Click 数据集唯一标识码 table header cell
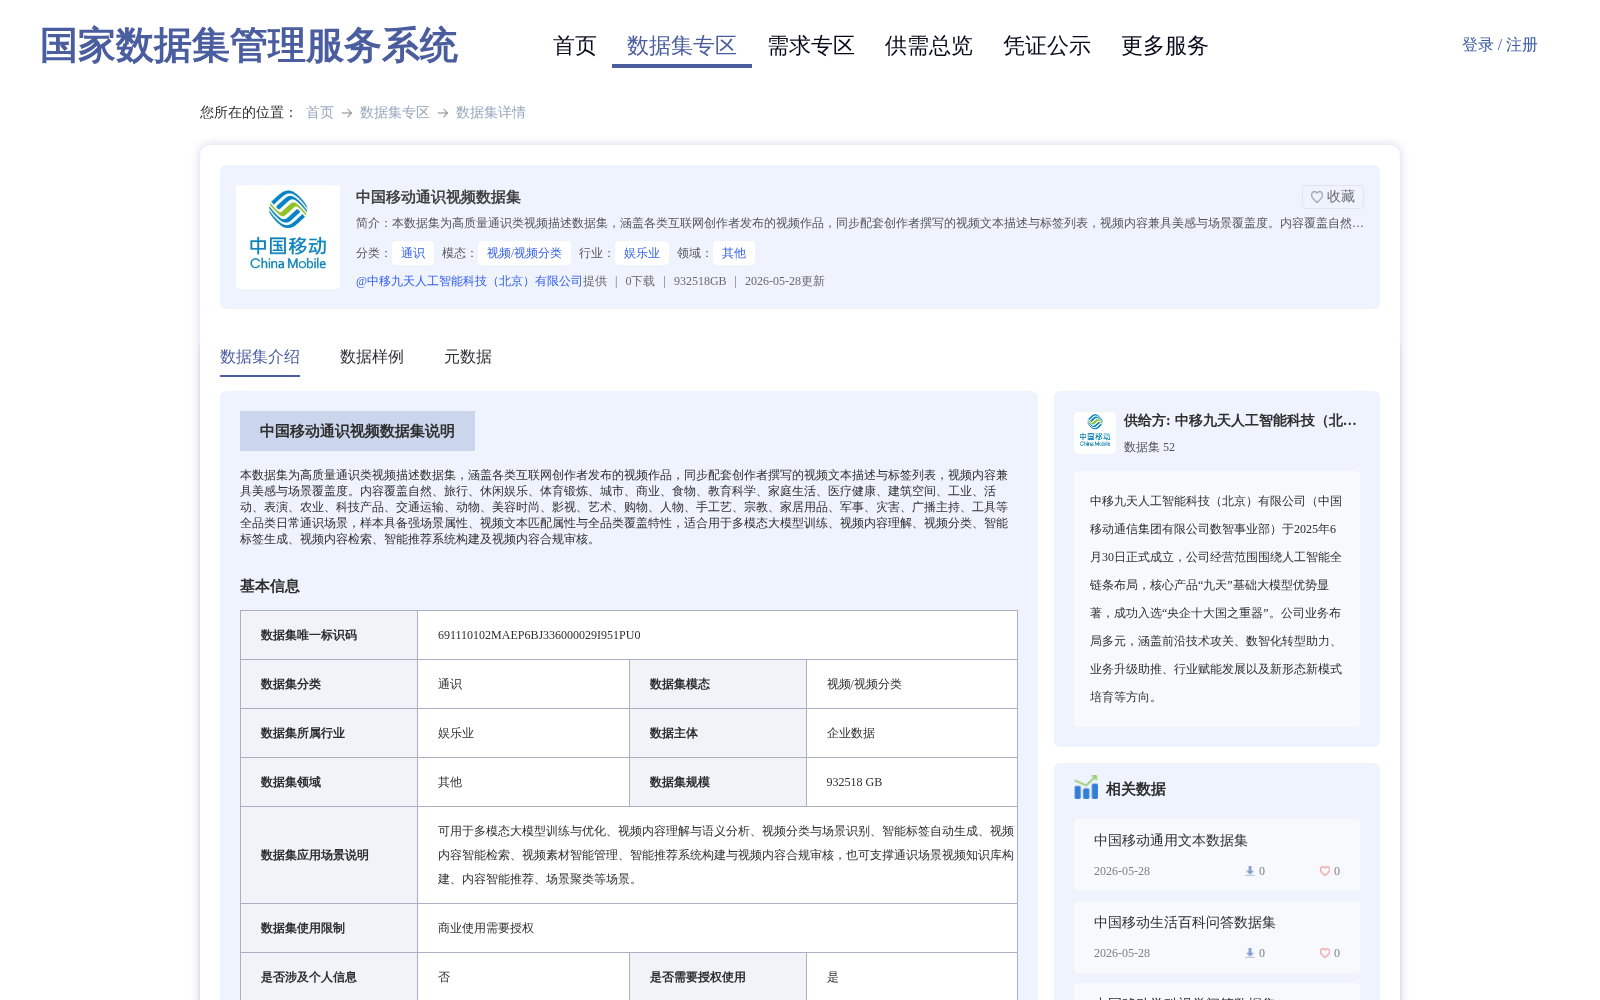The width and height of the screenshot is (1600, 1000). [329, 635]
